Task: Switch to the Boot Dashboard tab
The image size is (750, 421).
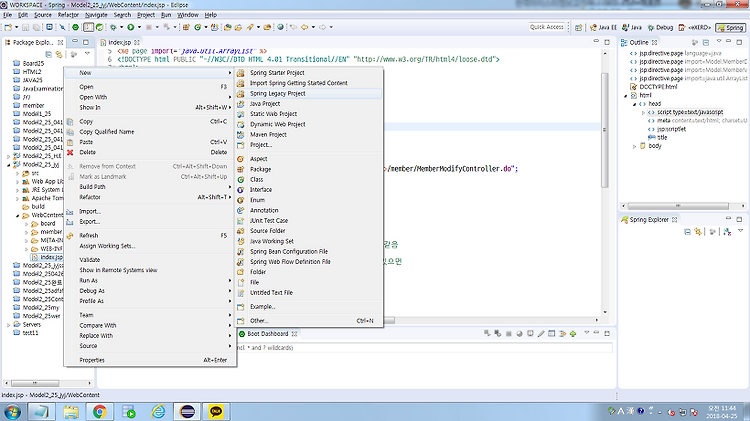Action: click(x=268, y=334)
